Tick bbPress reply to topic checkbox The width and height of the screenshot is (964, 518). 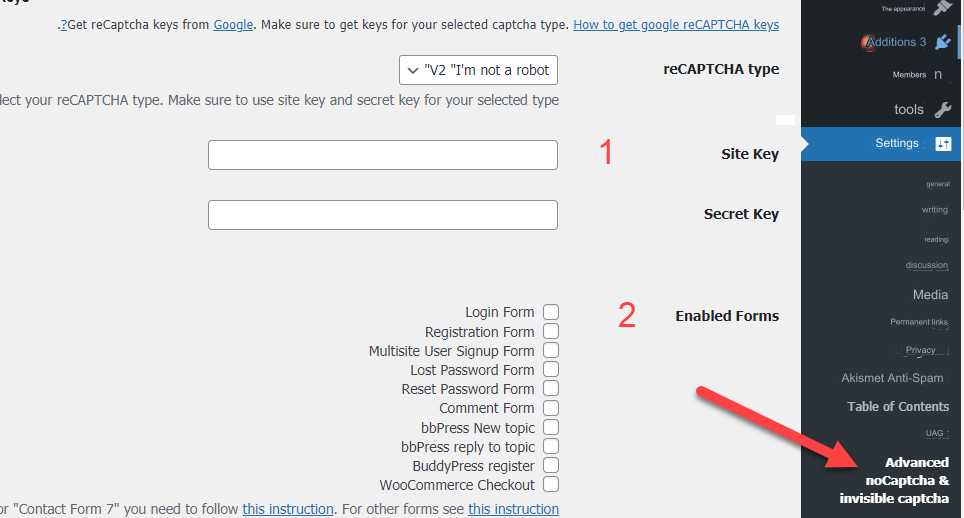pyautogui.click(x=551, y=446)
